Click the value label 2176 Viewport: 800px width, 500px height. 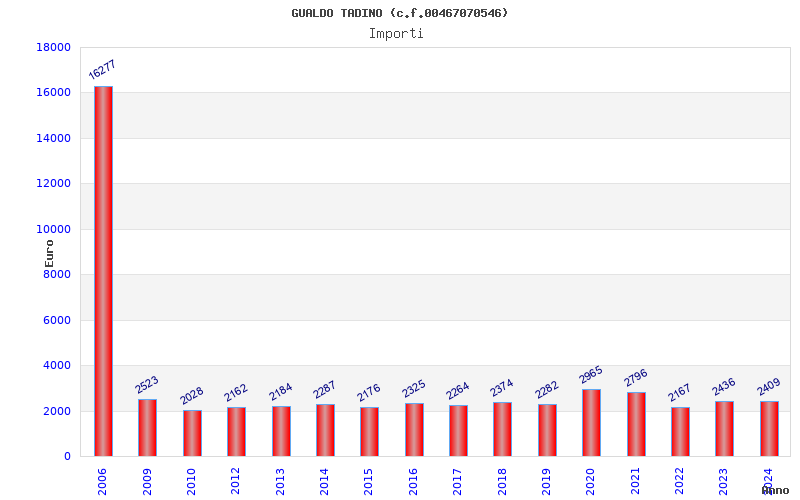[x=369, y=393]
